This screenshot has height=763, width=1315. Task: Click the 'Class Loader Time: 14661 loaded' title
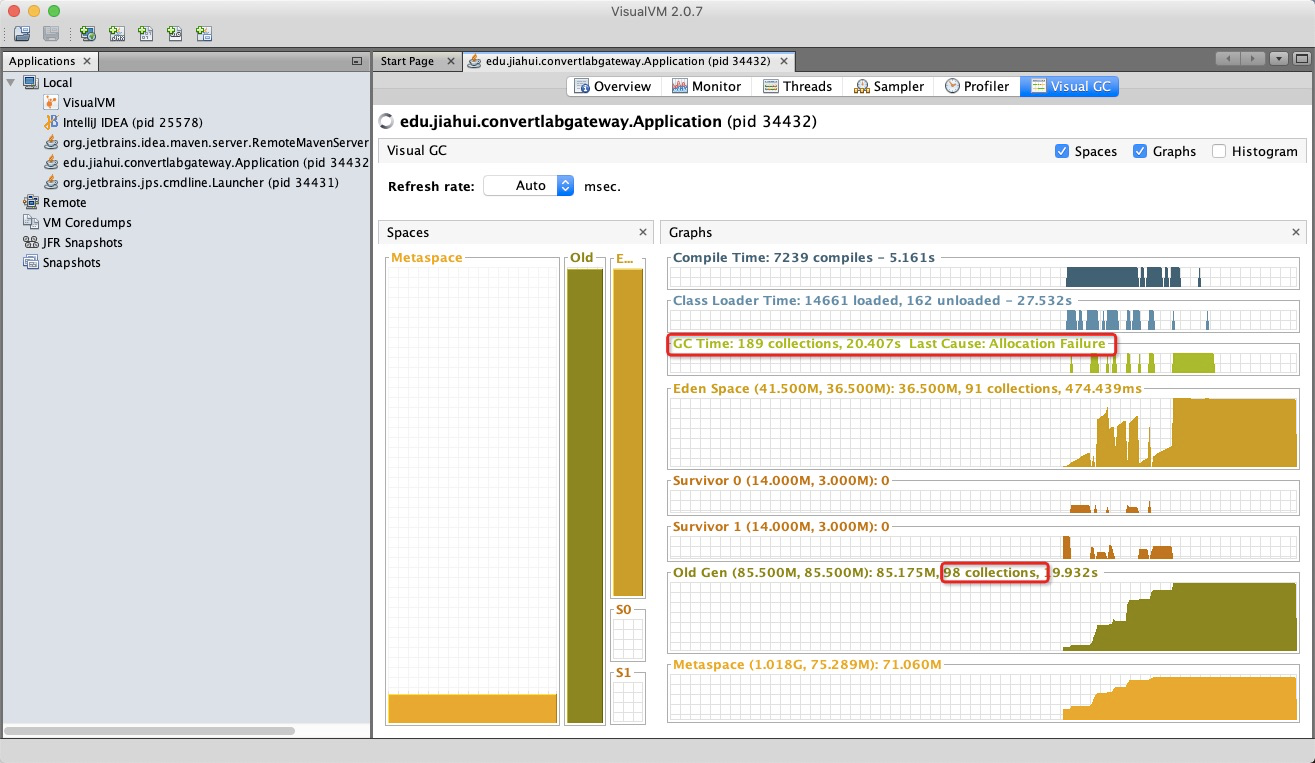tap(872, 300)
